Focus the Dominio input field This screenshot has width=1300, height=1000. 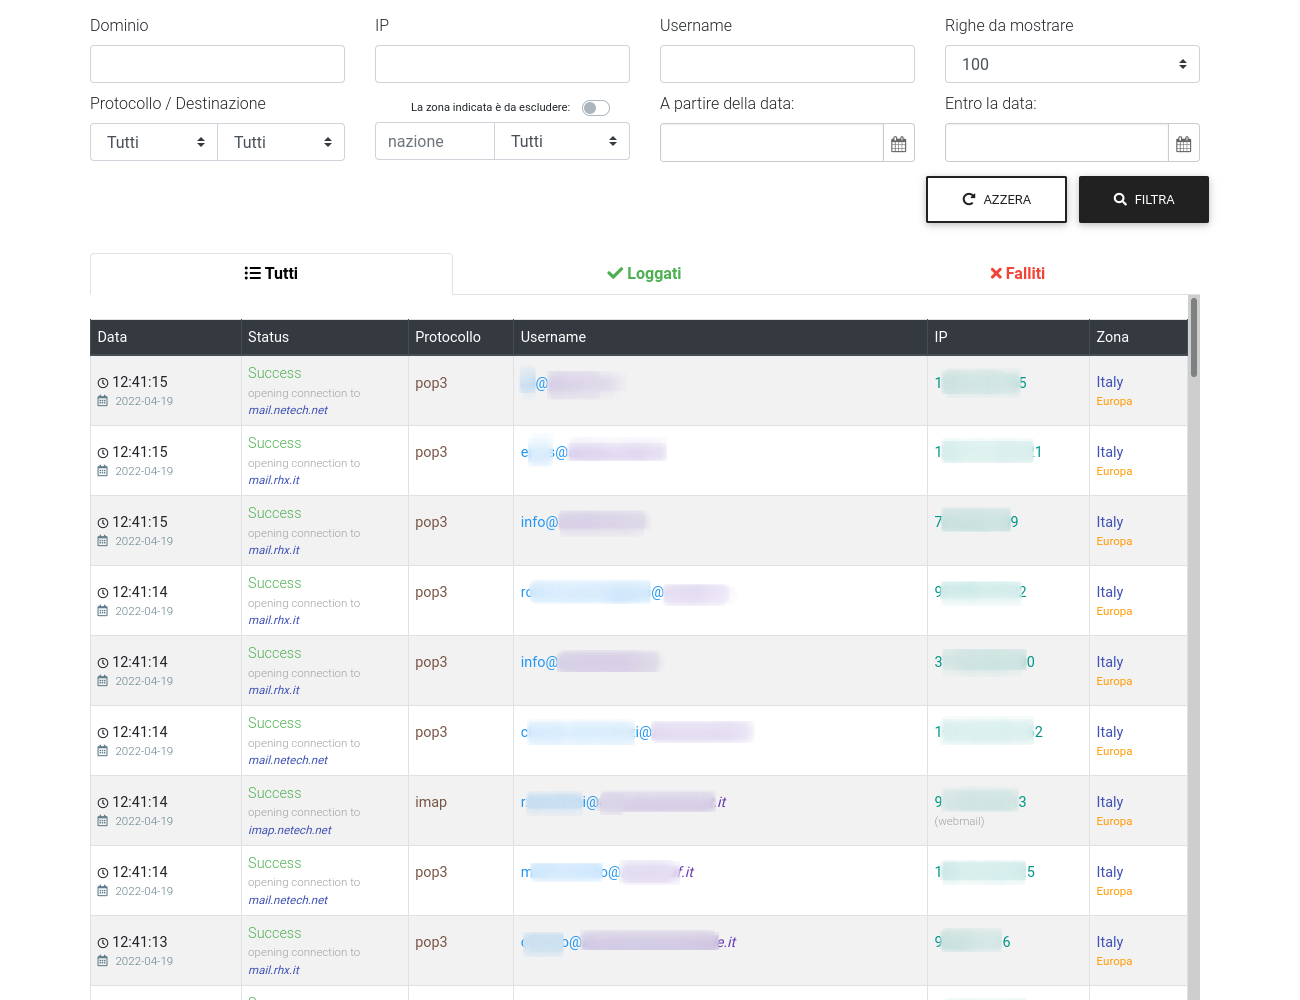[x=217, y=64]
